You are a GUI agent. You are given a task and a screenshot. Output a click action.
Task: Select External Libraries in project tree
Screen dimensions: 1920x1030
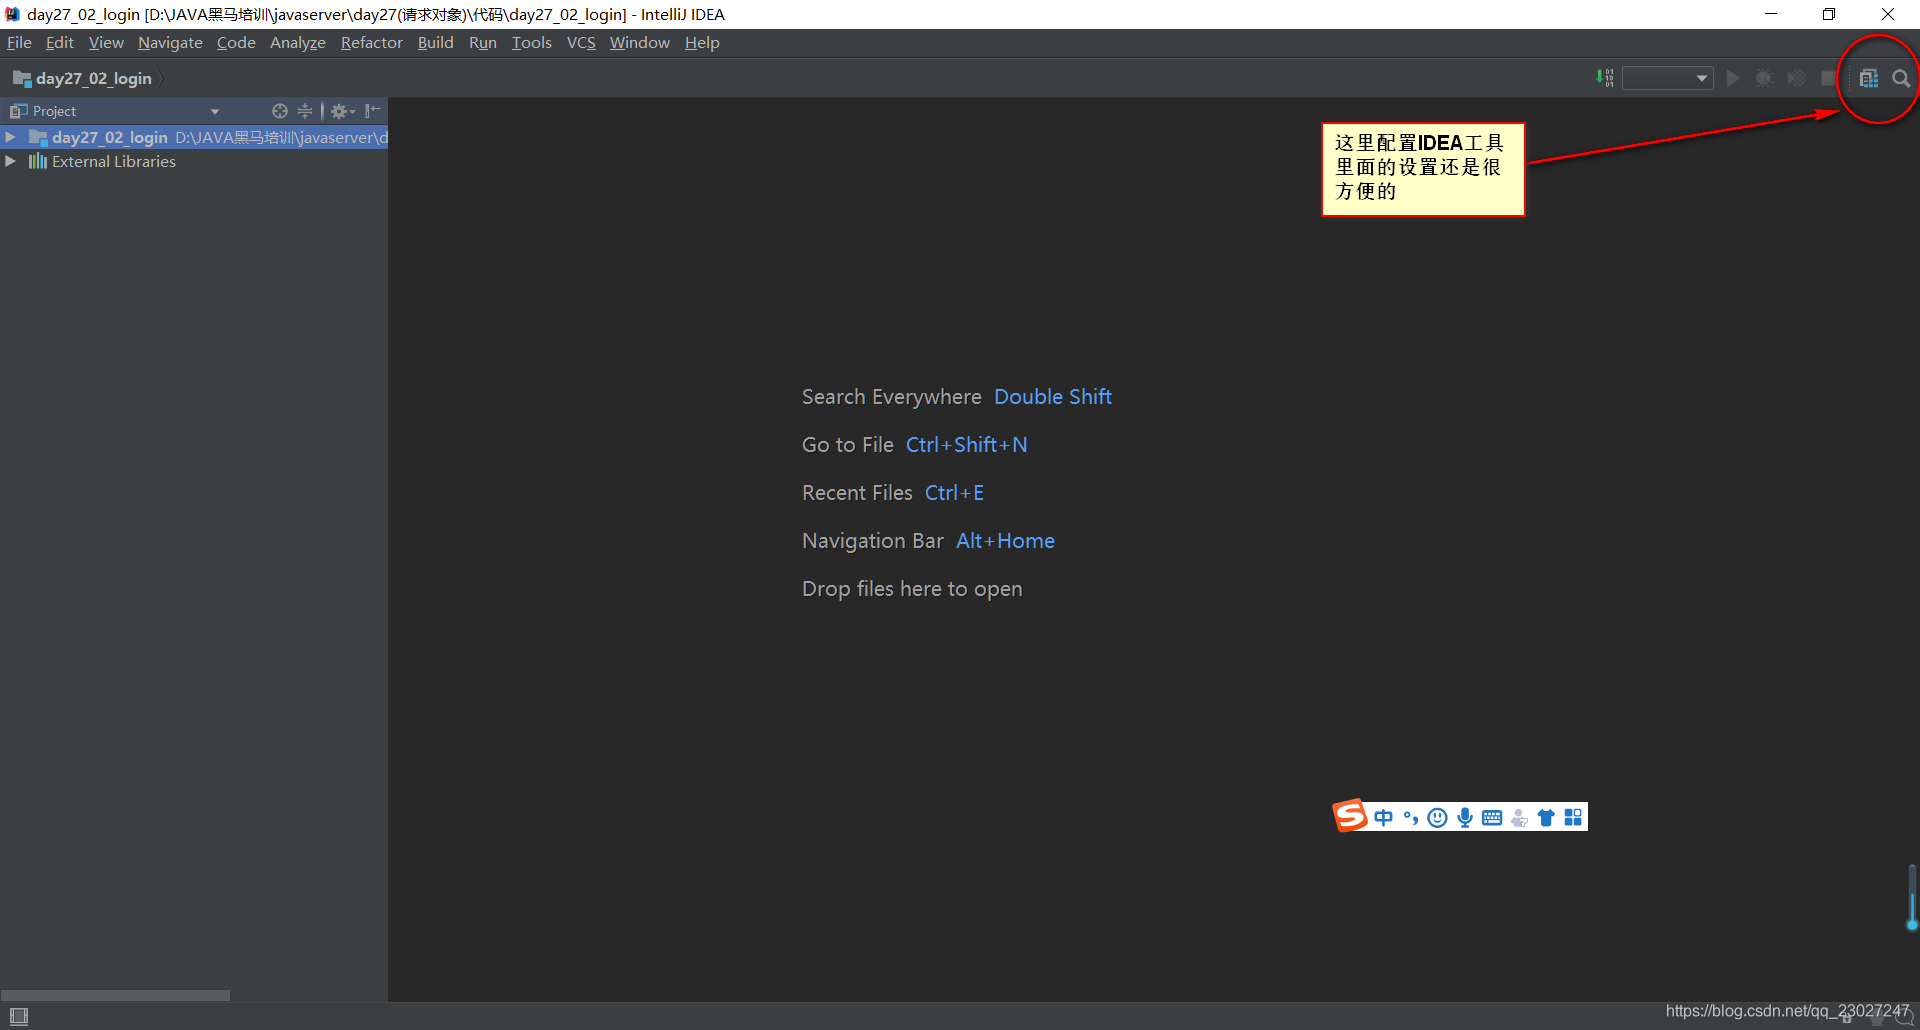click(x=113, y=161)
